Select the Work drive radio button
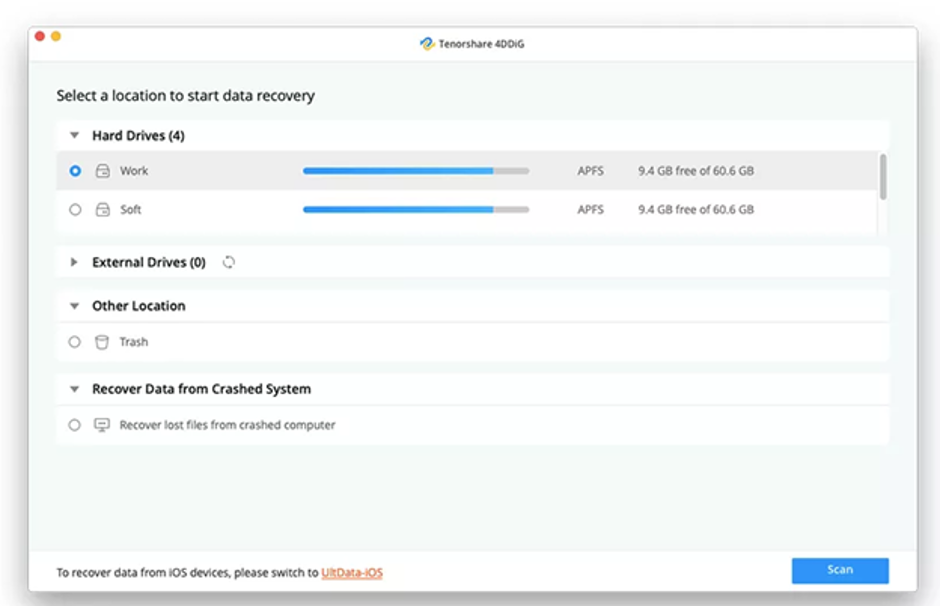This screenshot has width=941, height=606. pos(75,171)
